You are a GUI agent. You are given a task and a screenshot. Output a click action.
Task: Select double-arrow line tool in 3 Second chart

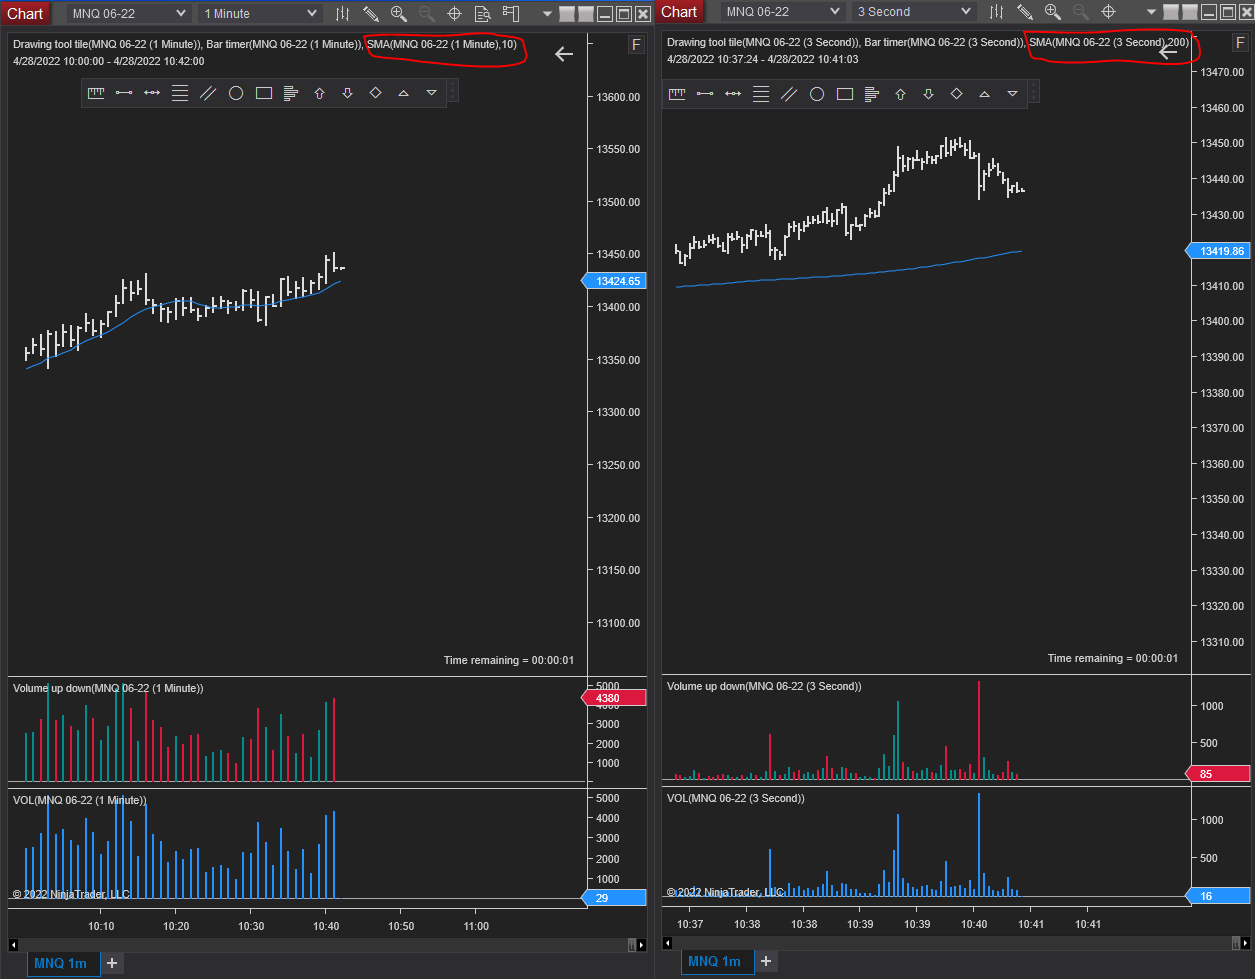click(x=733, y=93)
